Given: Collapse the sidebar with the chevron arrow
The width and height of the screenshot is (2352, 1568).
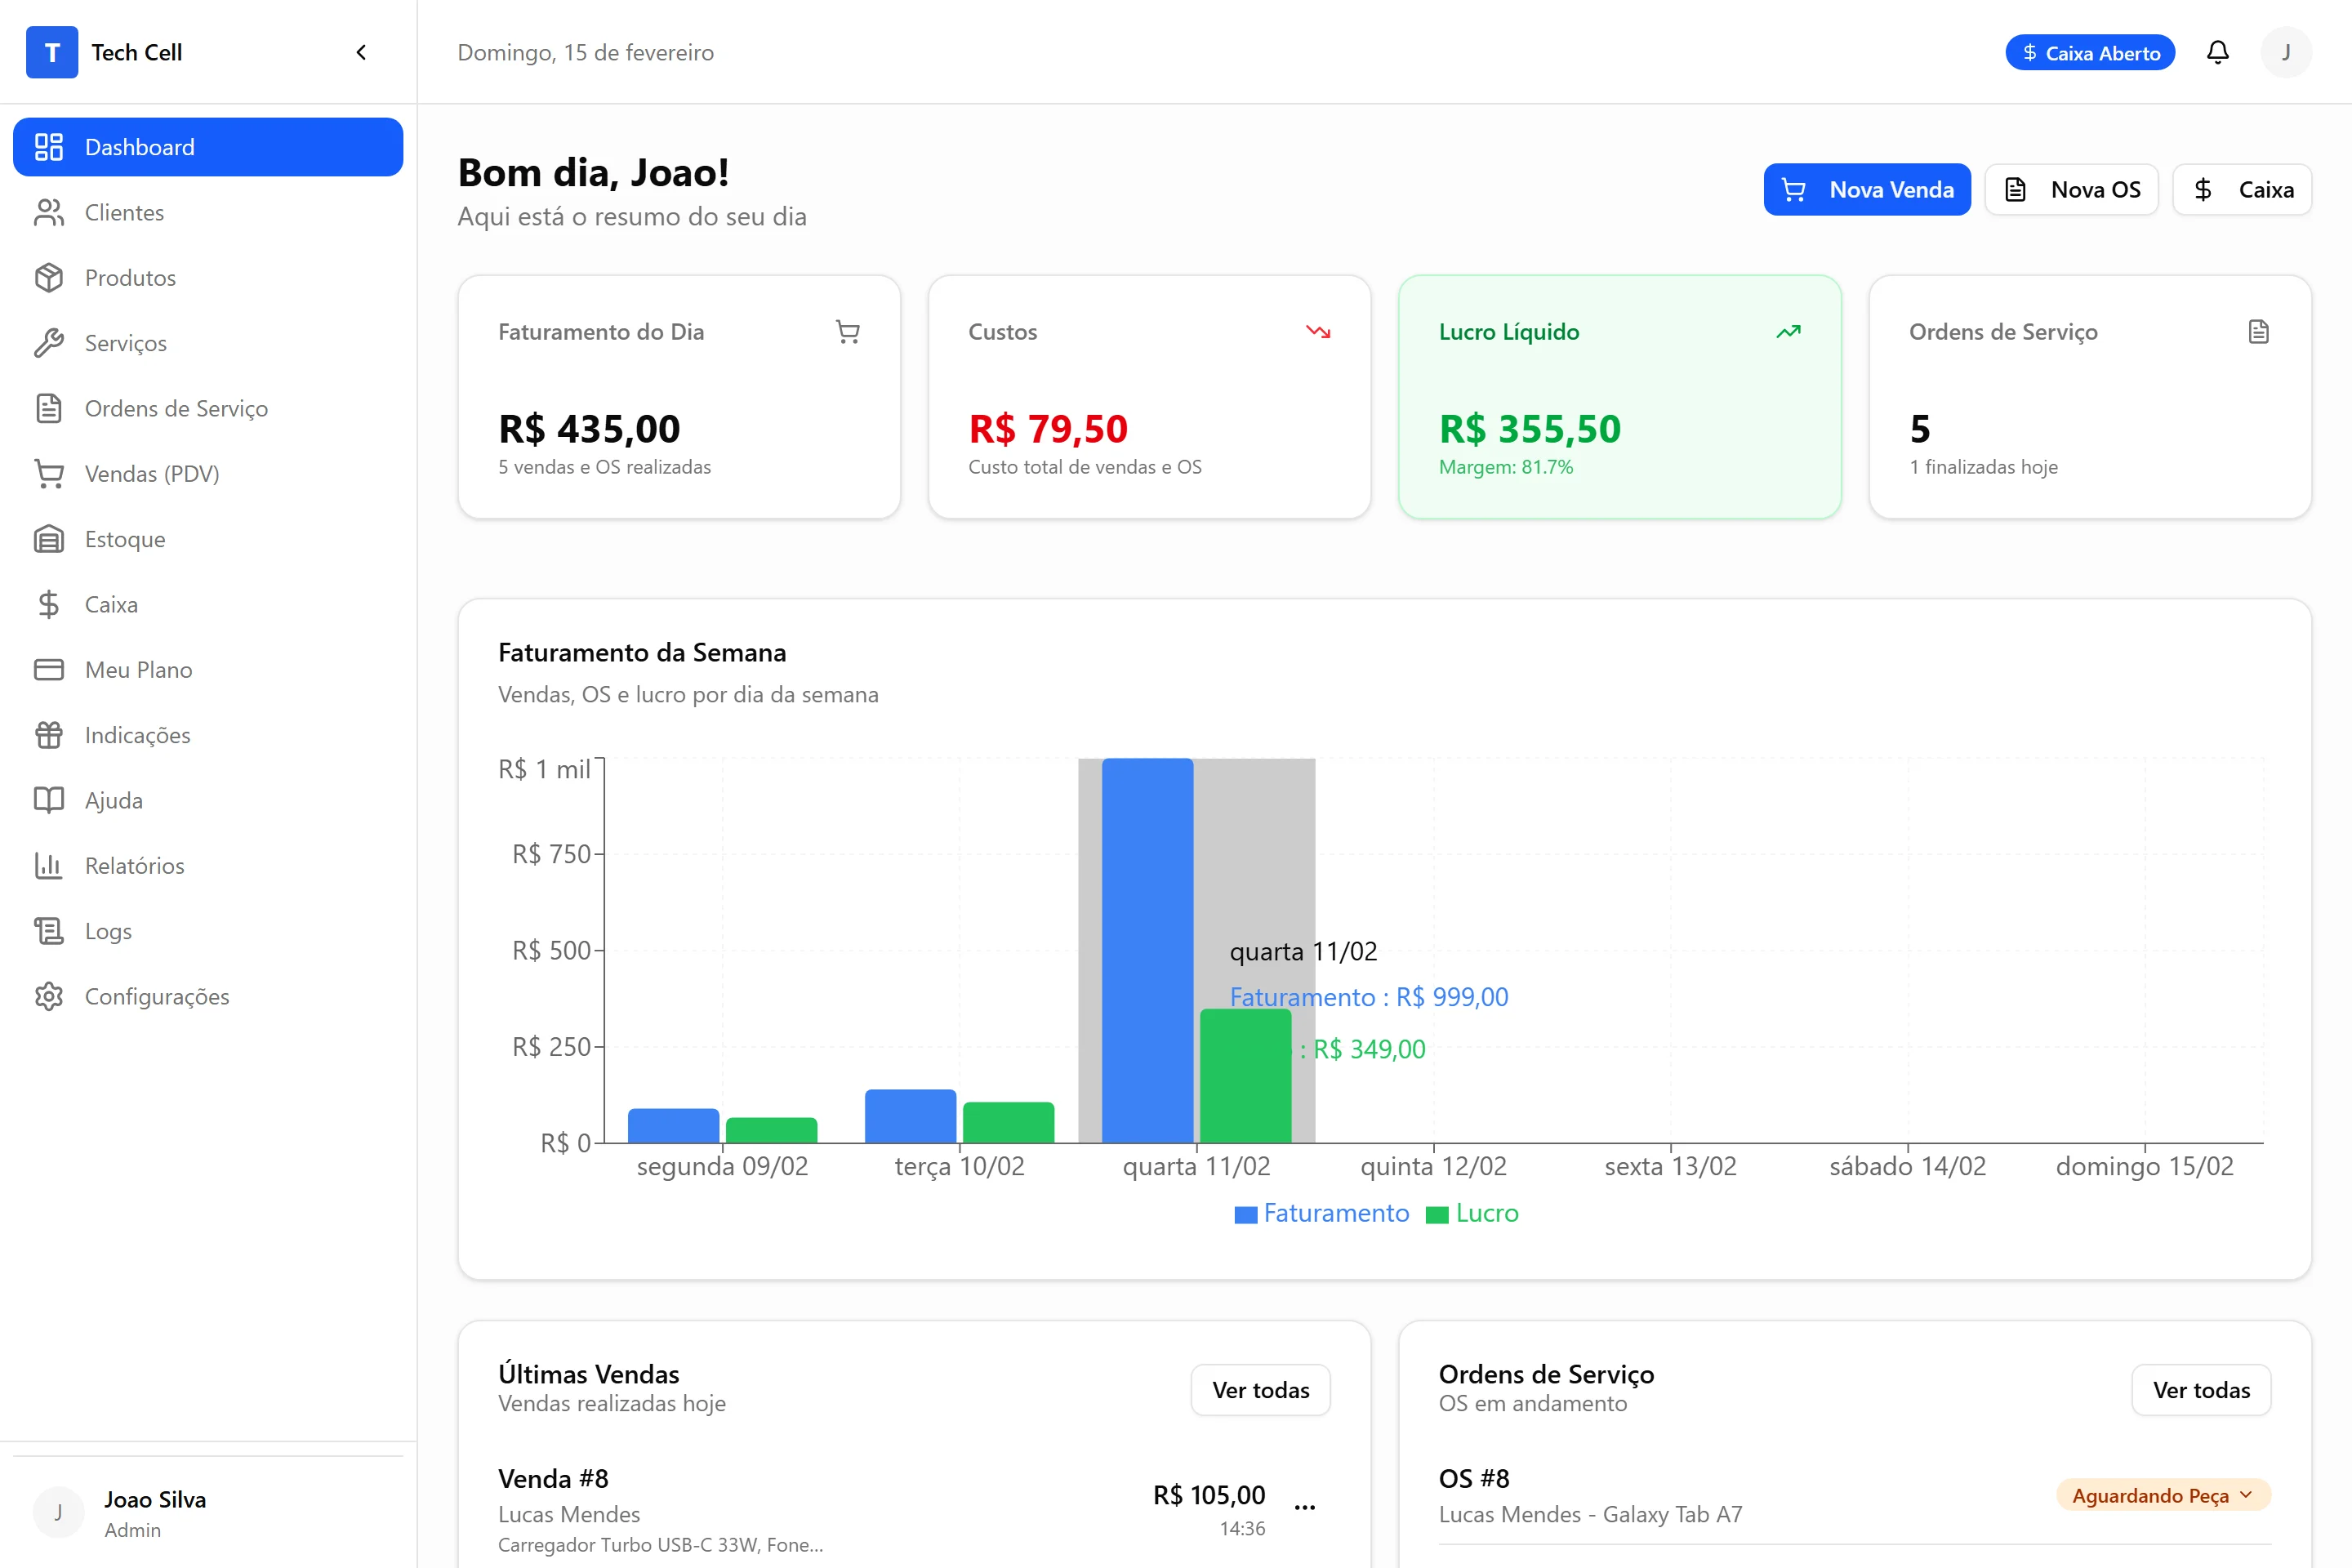Looking at the screenshot, I should [x=361, y=52].
